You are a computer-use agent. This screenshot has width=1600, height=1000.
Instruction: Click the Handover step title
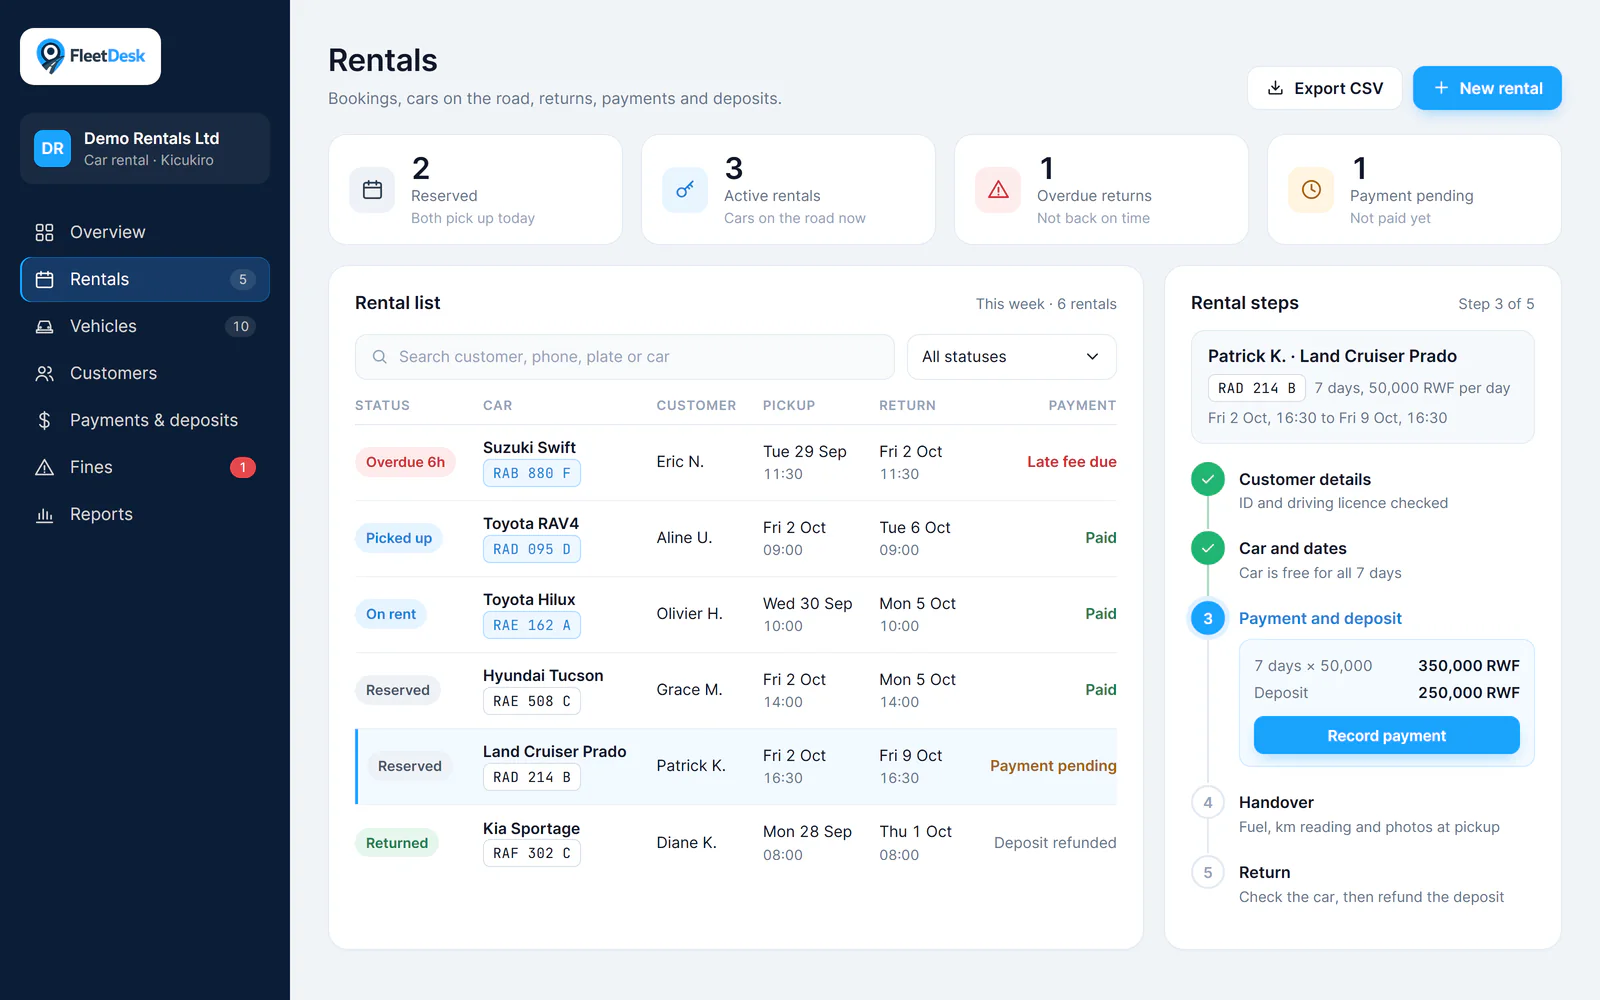1276,802
